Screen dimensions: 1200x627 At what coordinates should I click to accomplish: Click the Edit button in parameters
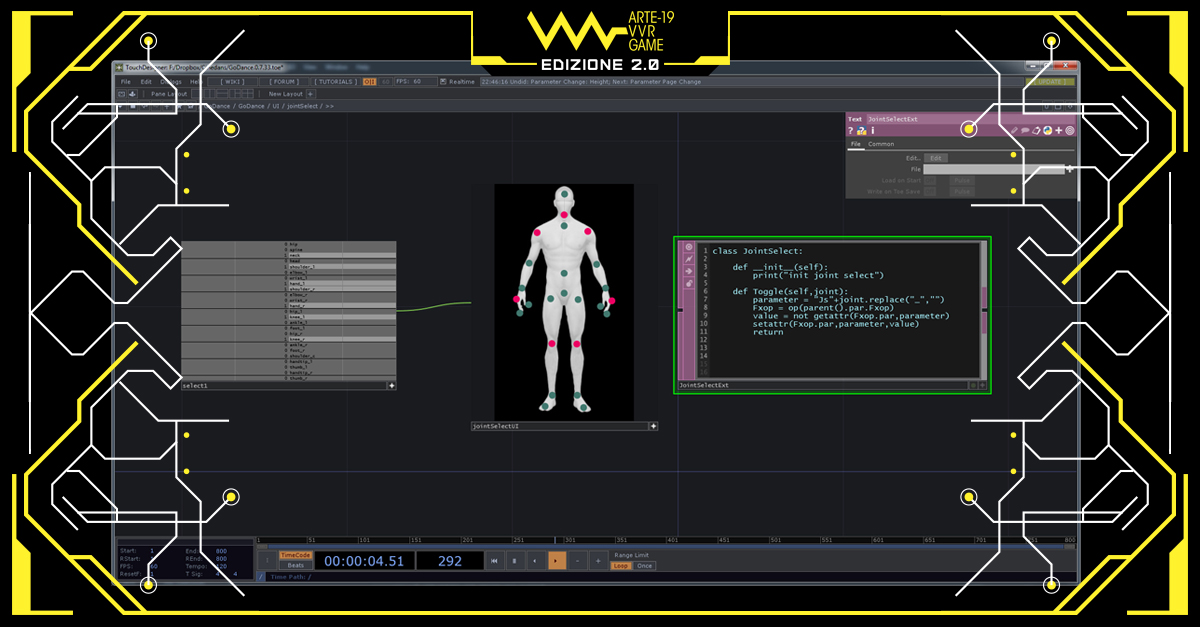[x=935, y=158]
